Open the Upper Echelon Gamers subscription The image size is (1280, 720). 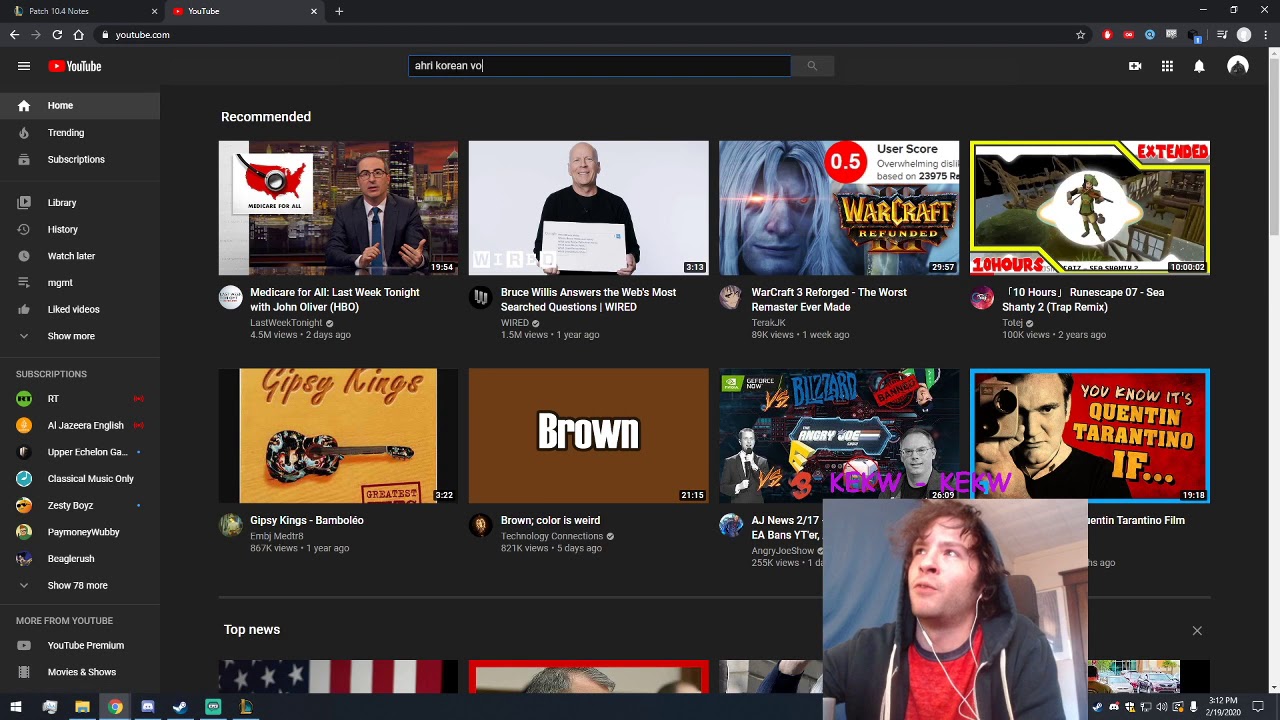(80, 452)
